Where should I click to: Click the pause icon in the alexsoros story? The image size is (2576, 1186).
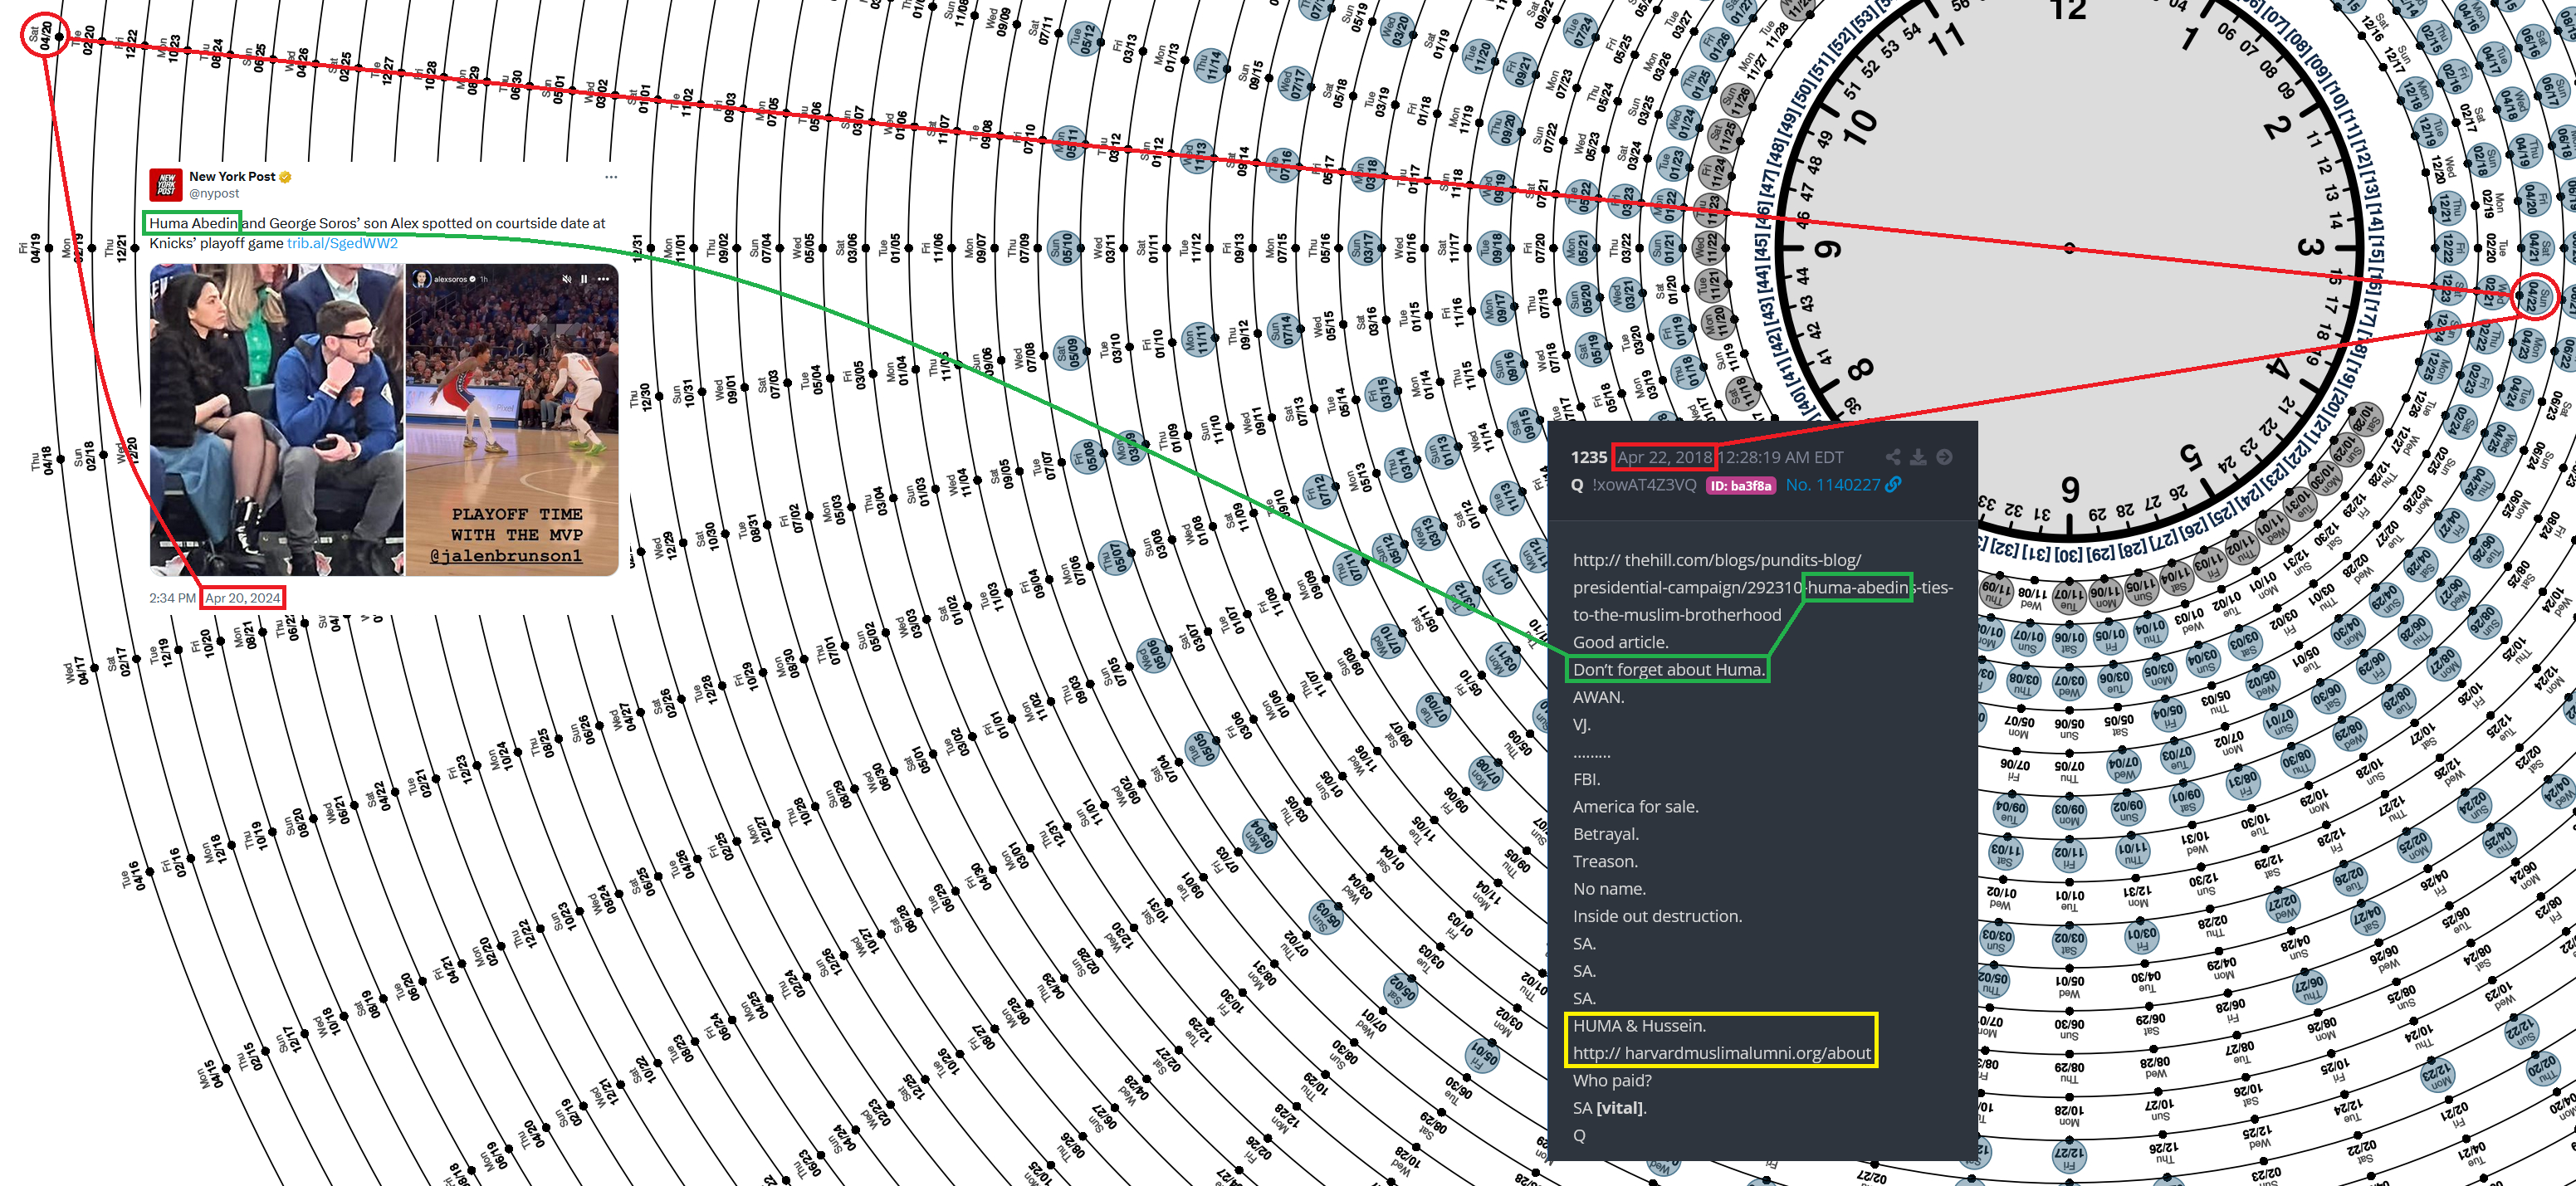tap(584, 279)
